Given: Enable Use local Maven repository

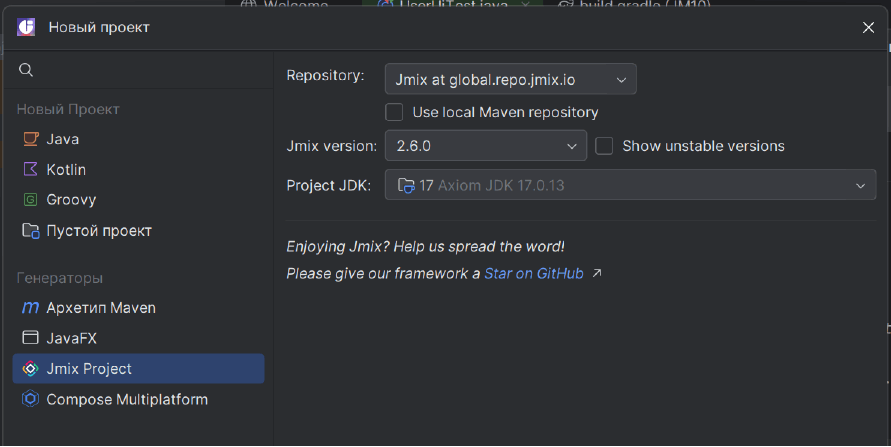Looking at the screenshot, I should tap(395, 112).
